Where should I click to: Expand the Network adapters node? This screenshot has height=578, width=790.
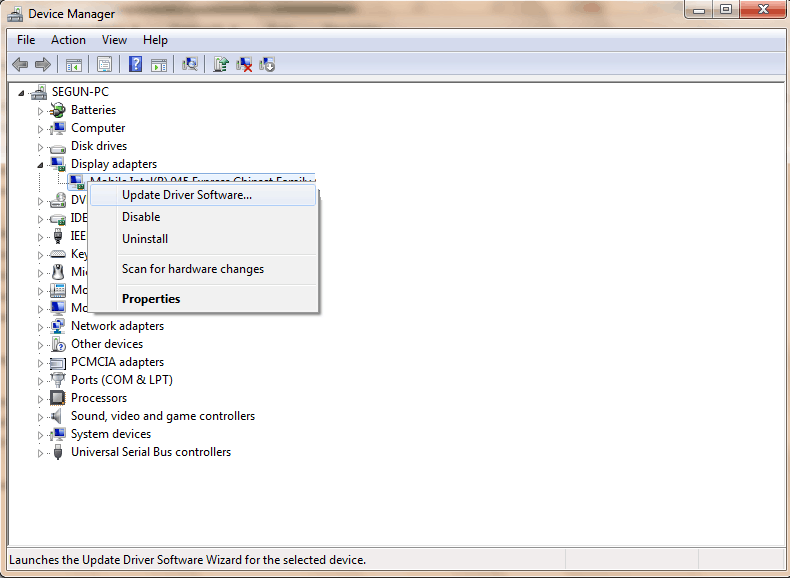coord(40,327)
